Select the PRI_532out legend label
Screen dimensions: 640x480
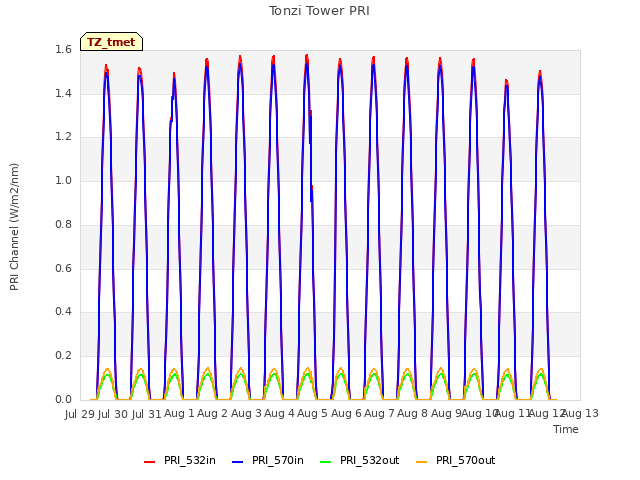370,460
